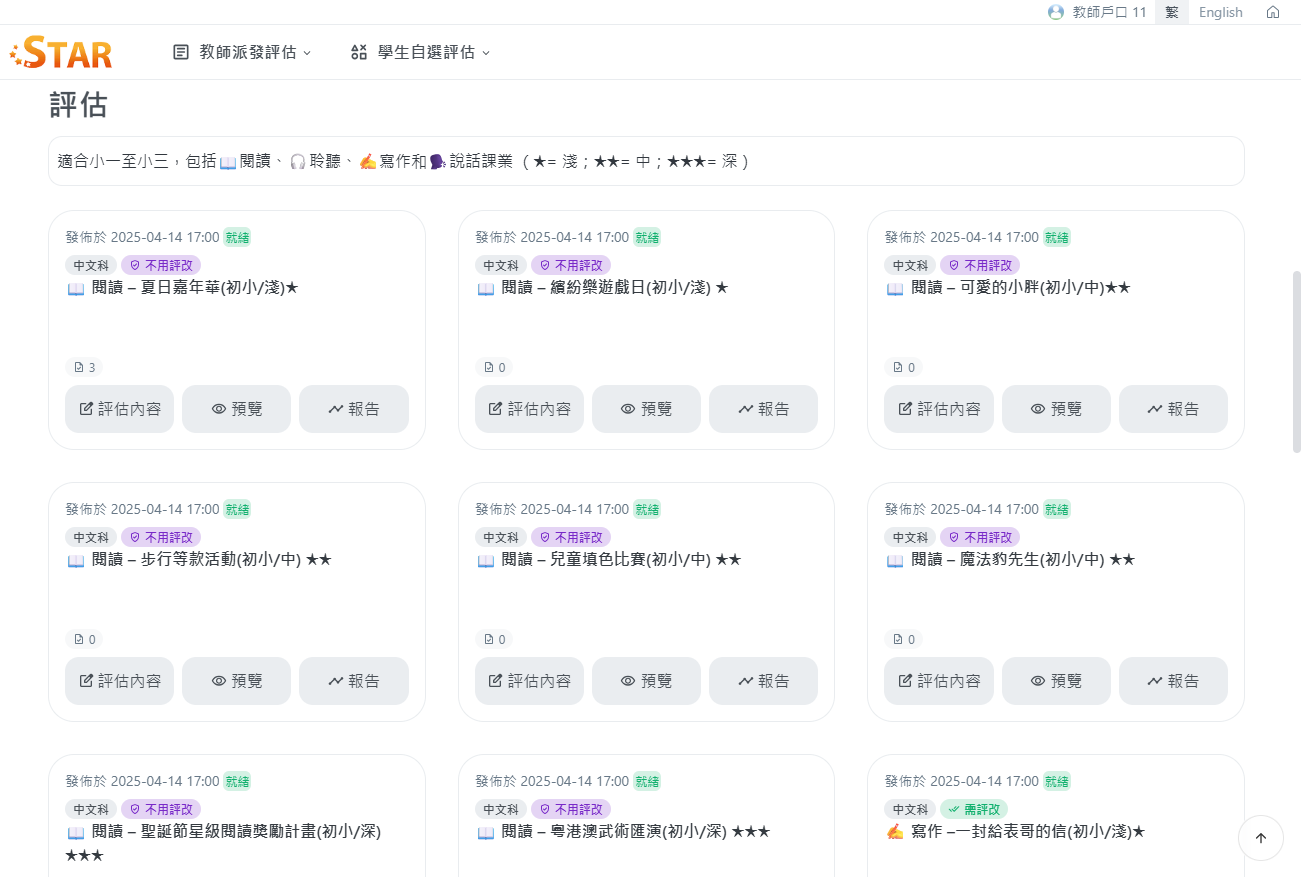The height and width of the screenshot is (877, 1301).
Task: Preview the 夏日嘉年華 reading assessment
Action: click(236, 409)
